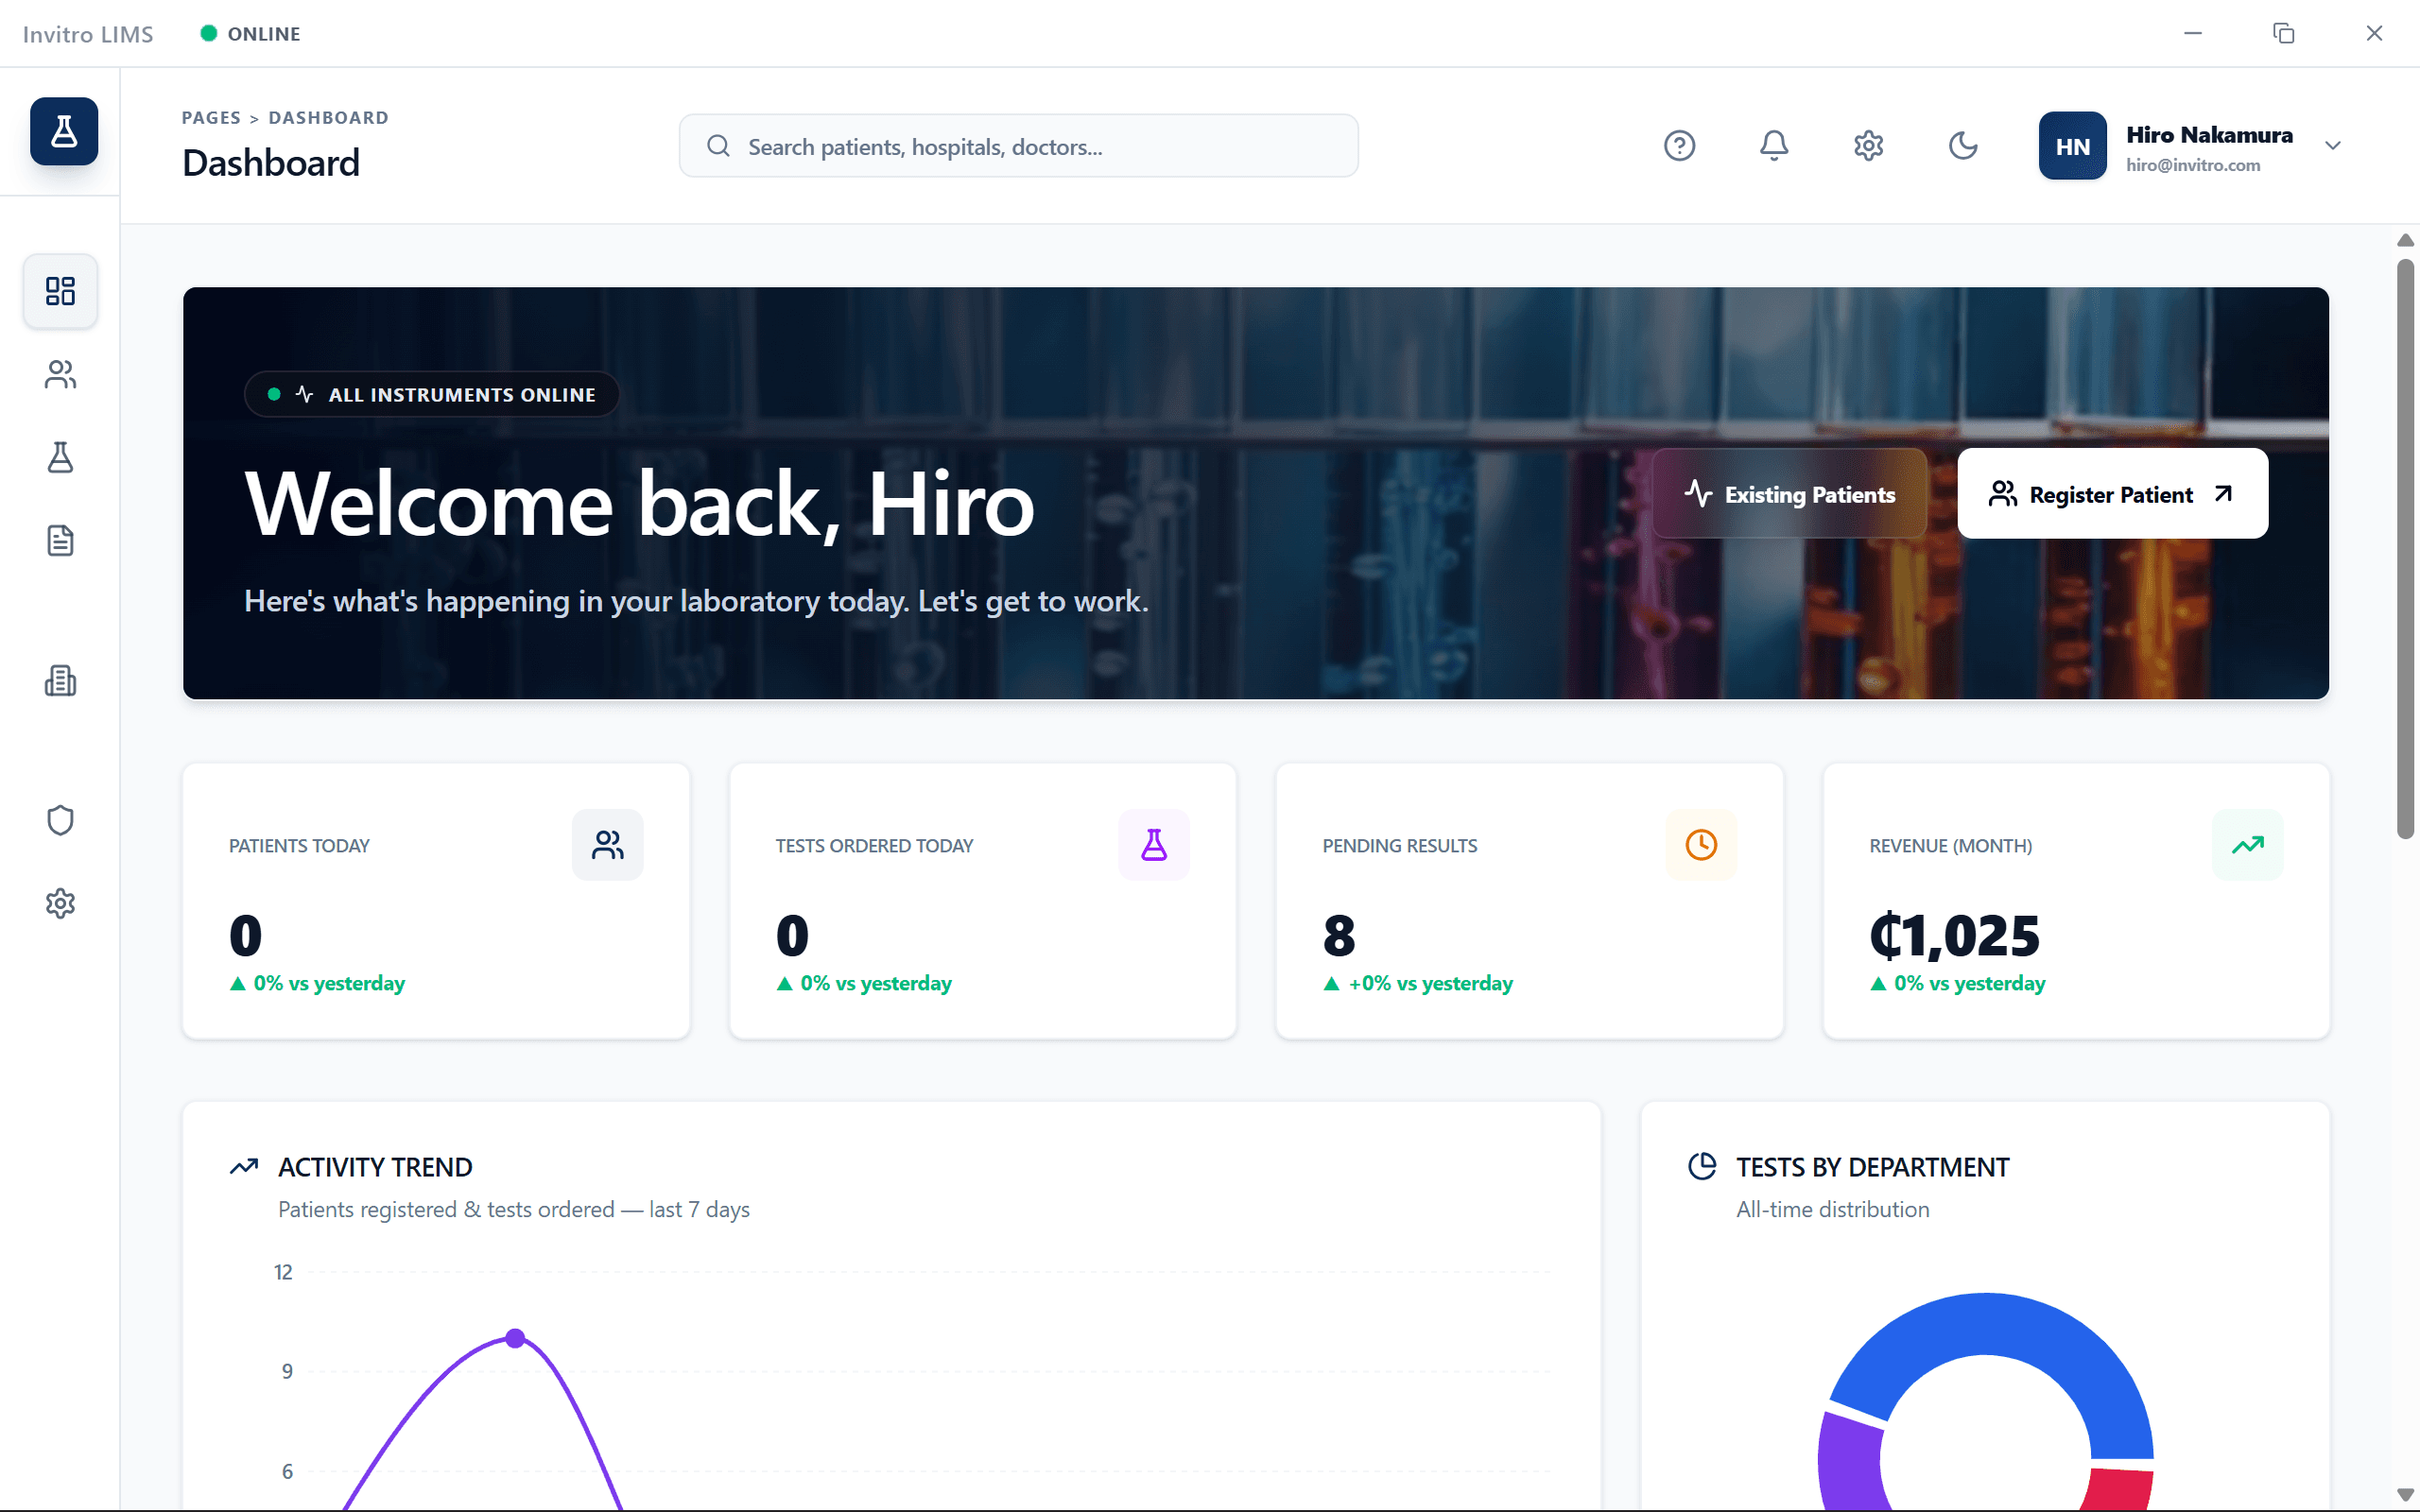This screenshot has width=2420, height=1512.
Task: Click the HN user avatar
Action: pyautogui.click(x=2072, y=146)
